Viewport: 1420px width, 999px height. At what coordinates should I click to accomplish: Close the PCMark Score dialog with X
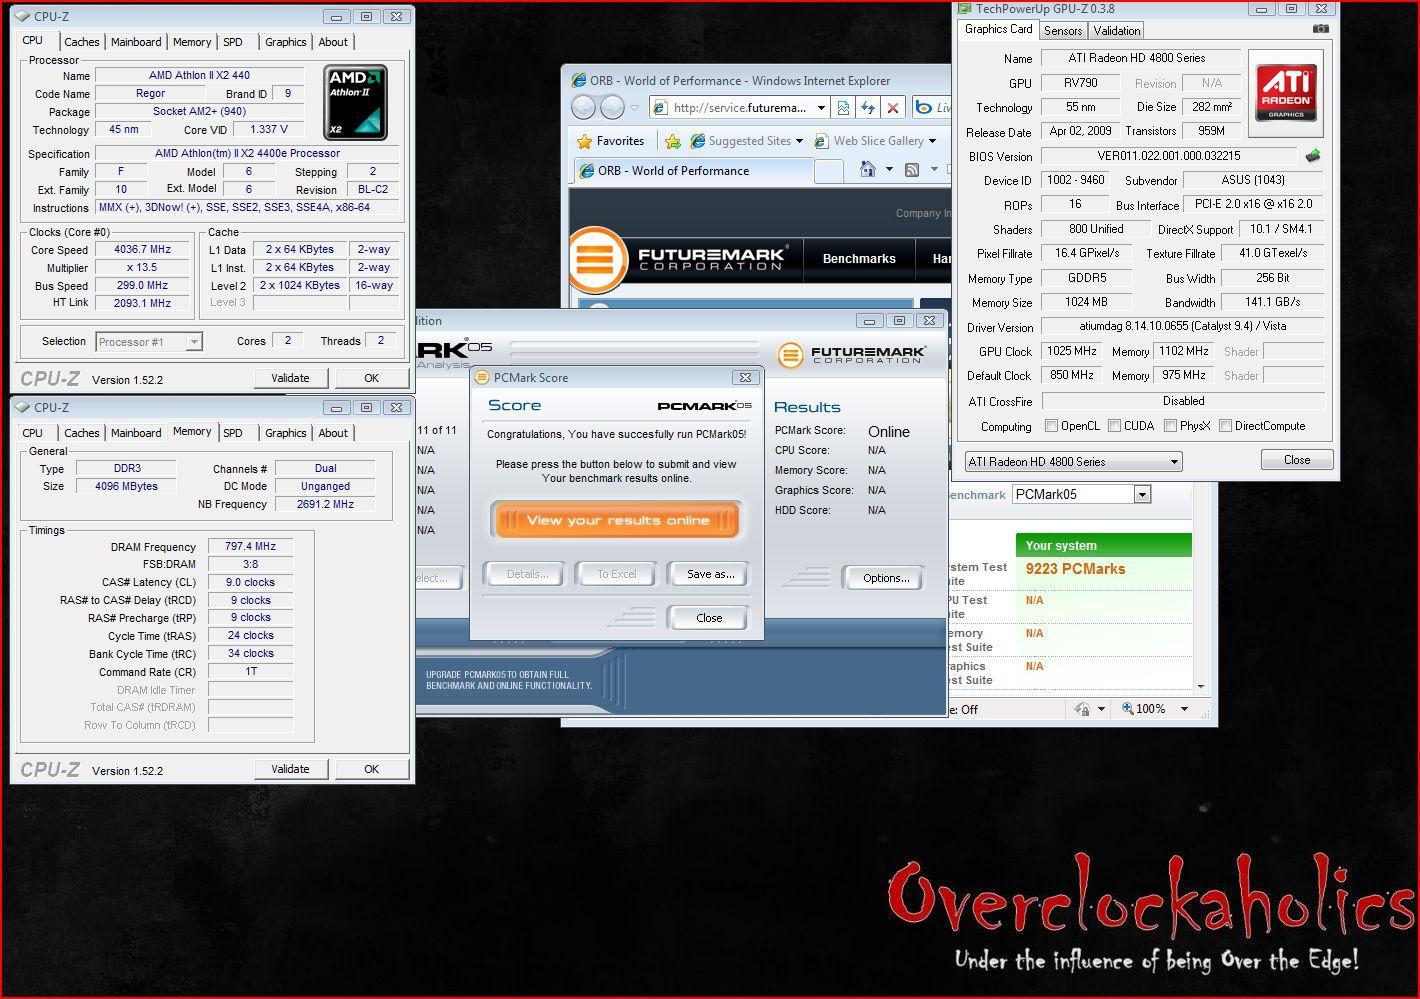tap(744, 377)
